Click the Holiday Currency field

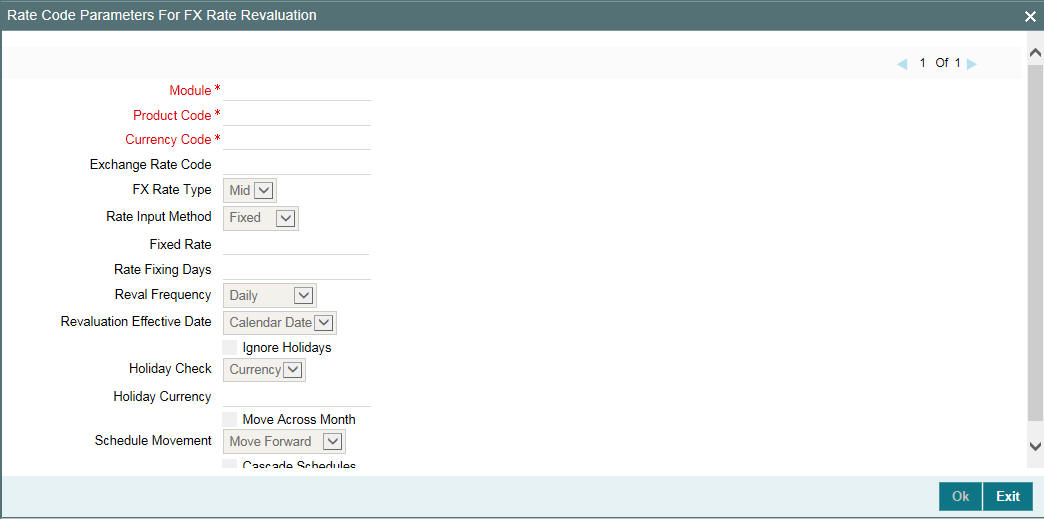pyautogui.click(x=297, y=396)
